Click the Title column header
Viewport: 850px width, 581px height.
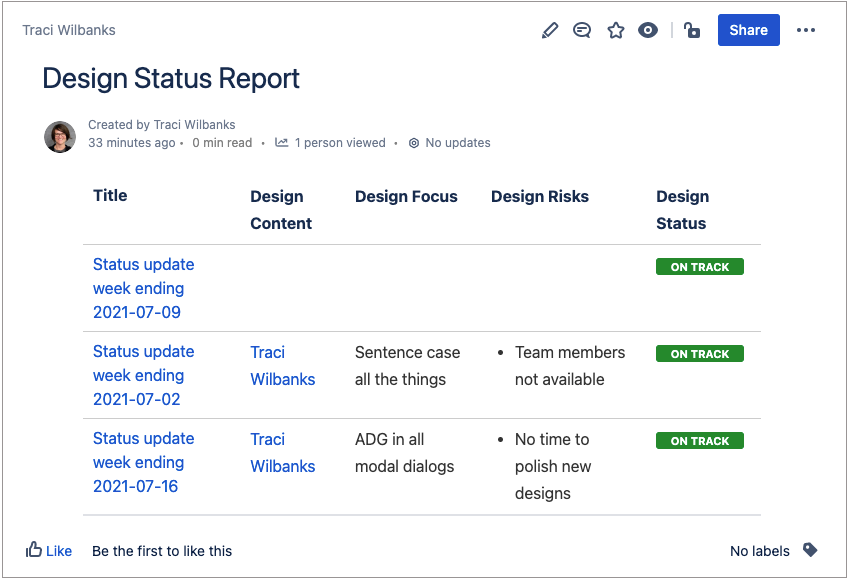(110, 196)
